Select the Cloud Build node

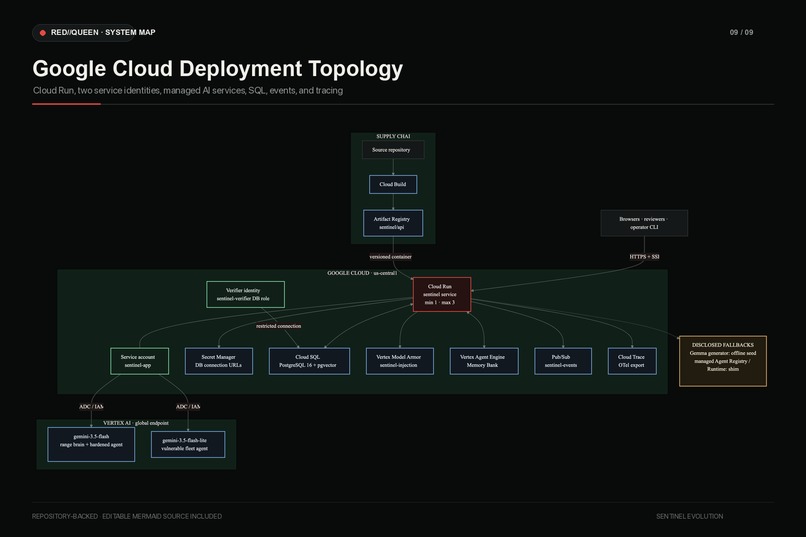coord(393,184)
